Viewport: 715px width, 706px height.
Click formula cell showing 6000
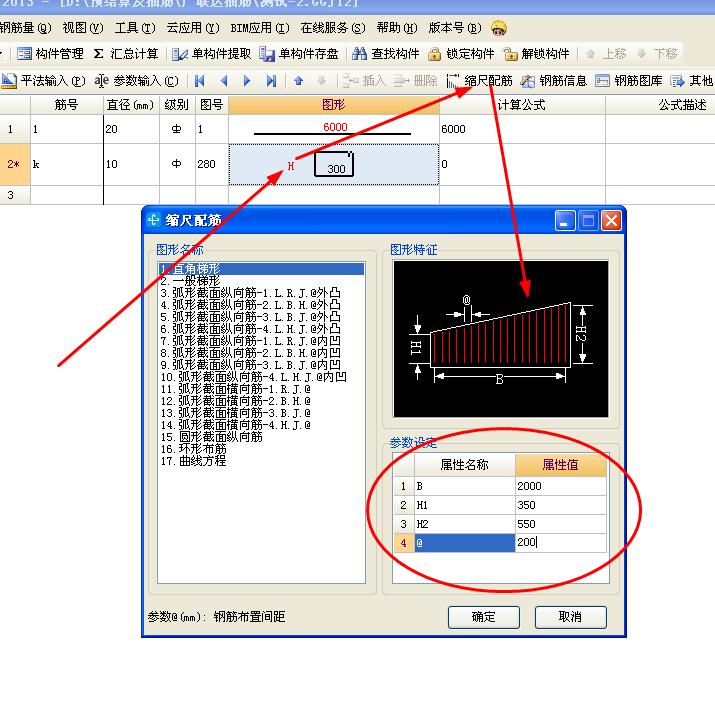(522, 129)
